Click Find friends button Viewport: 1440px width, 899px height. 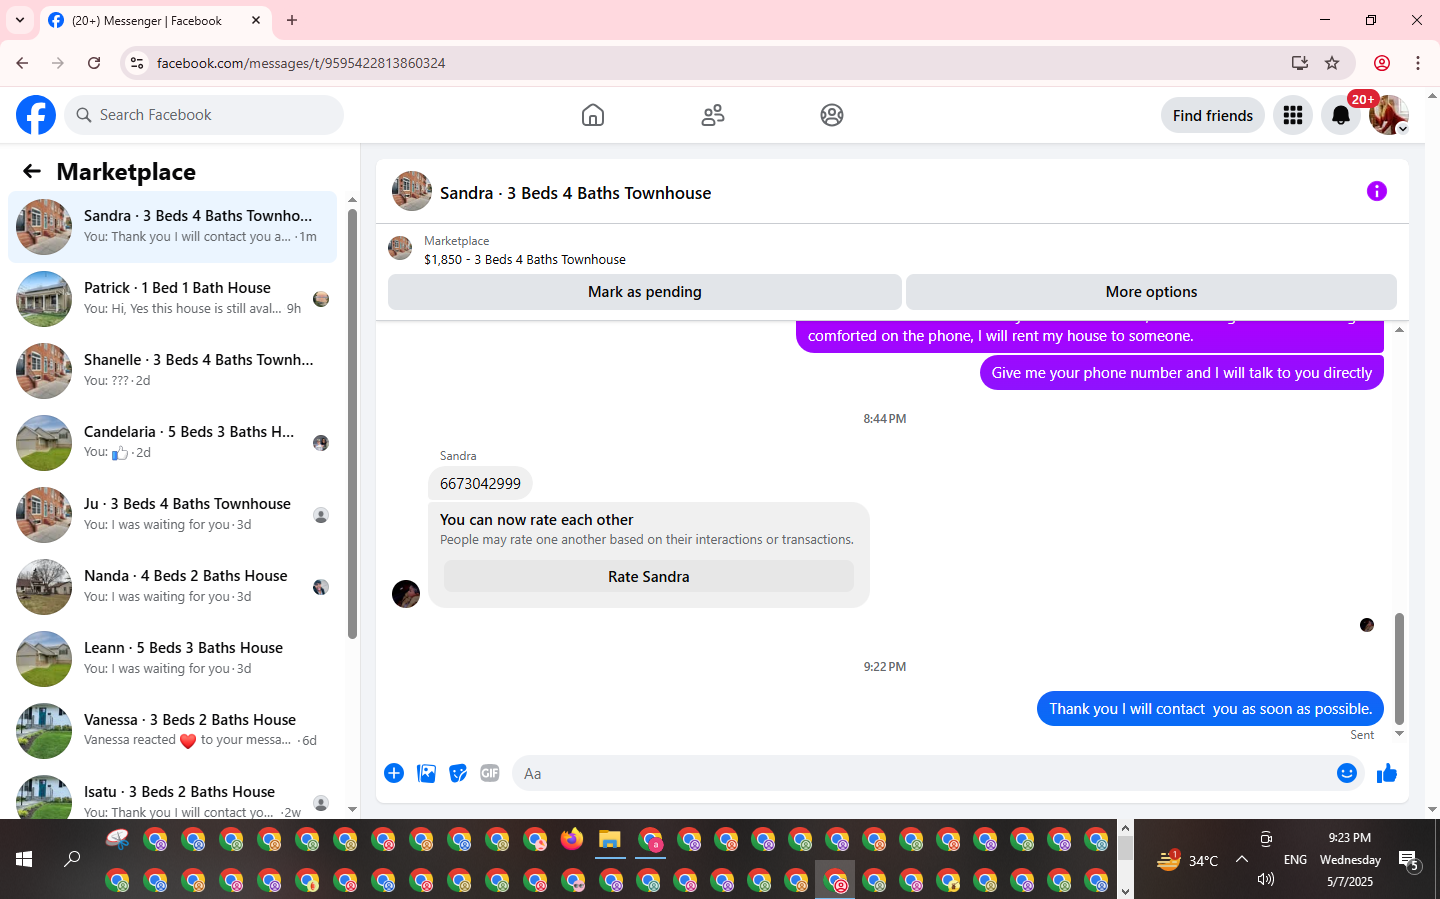point(1213,116)
